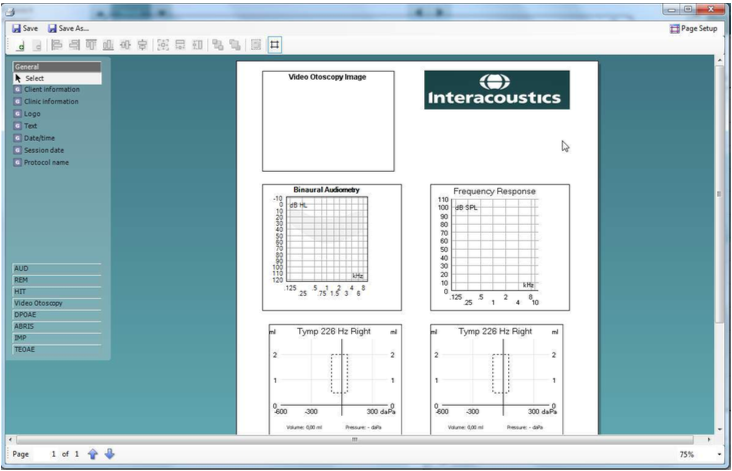Click the make same height icon
This screenshot has width=732, height=471.
(197, 45)
